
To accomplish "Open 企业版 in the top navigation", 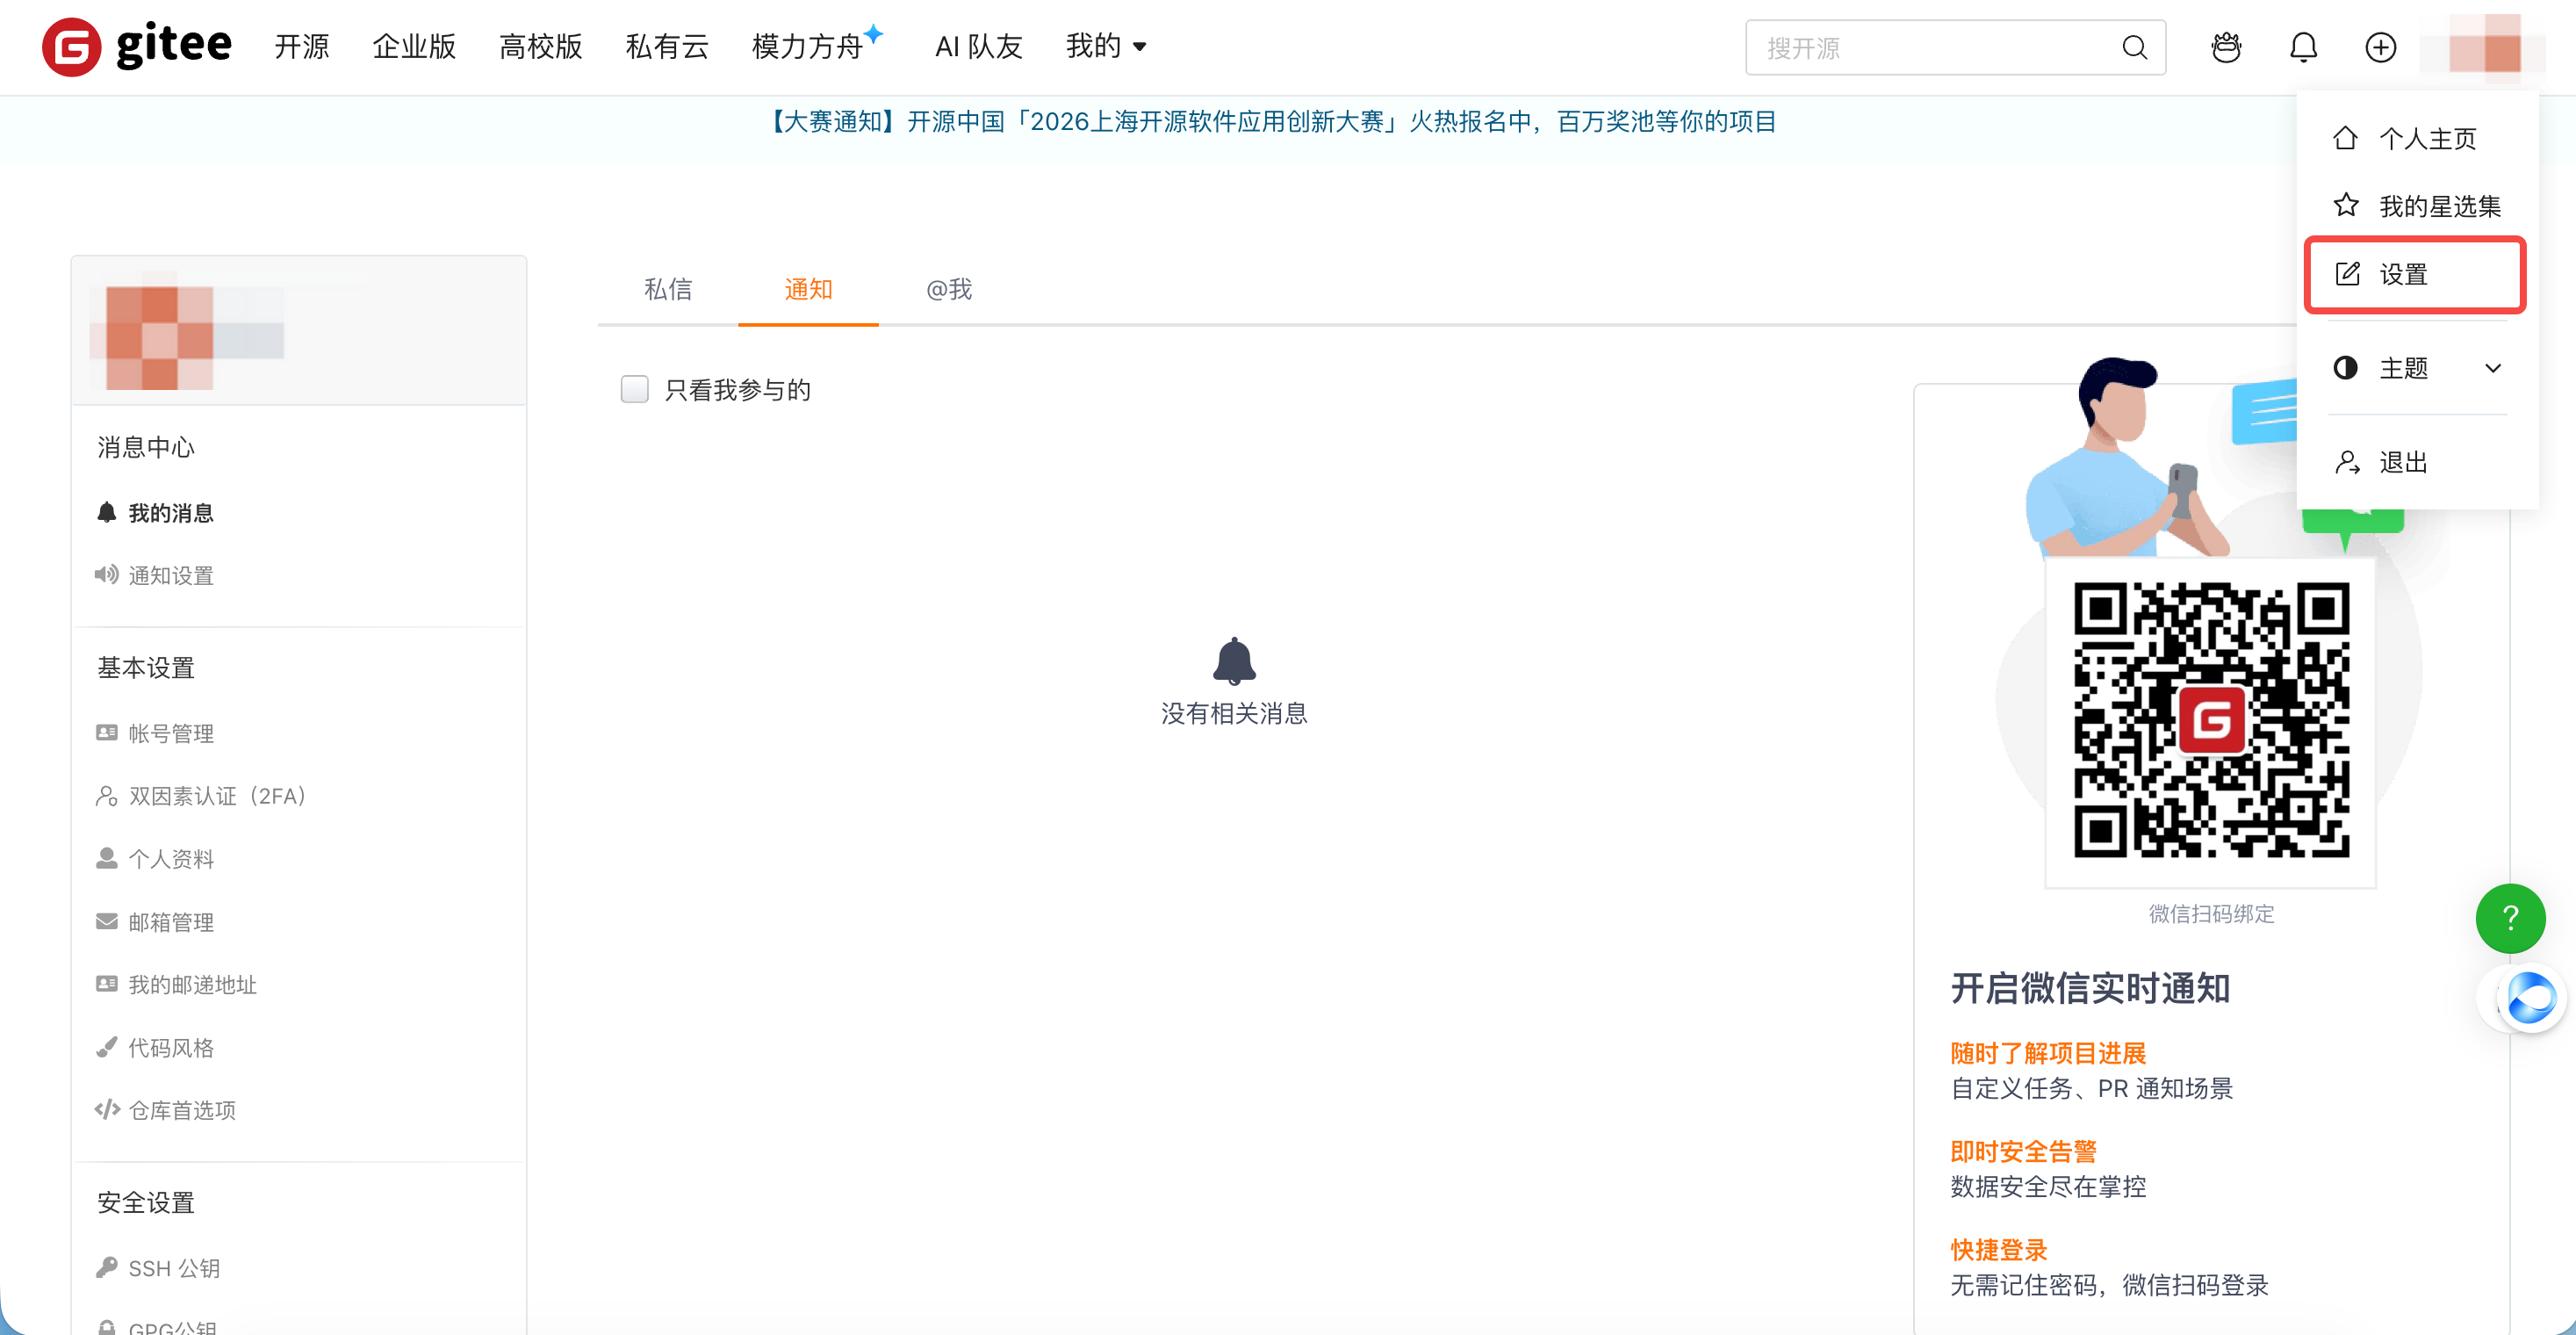I will (414, 46).
